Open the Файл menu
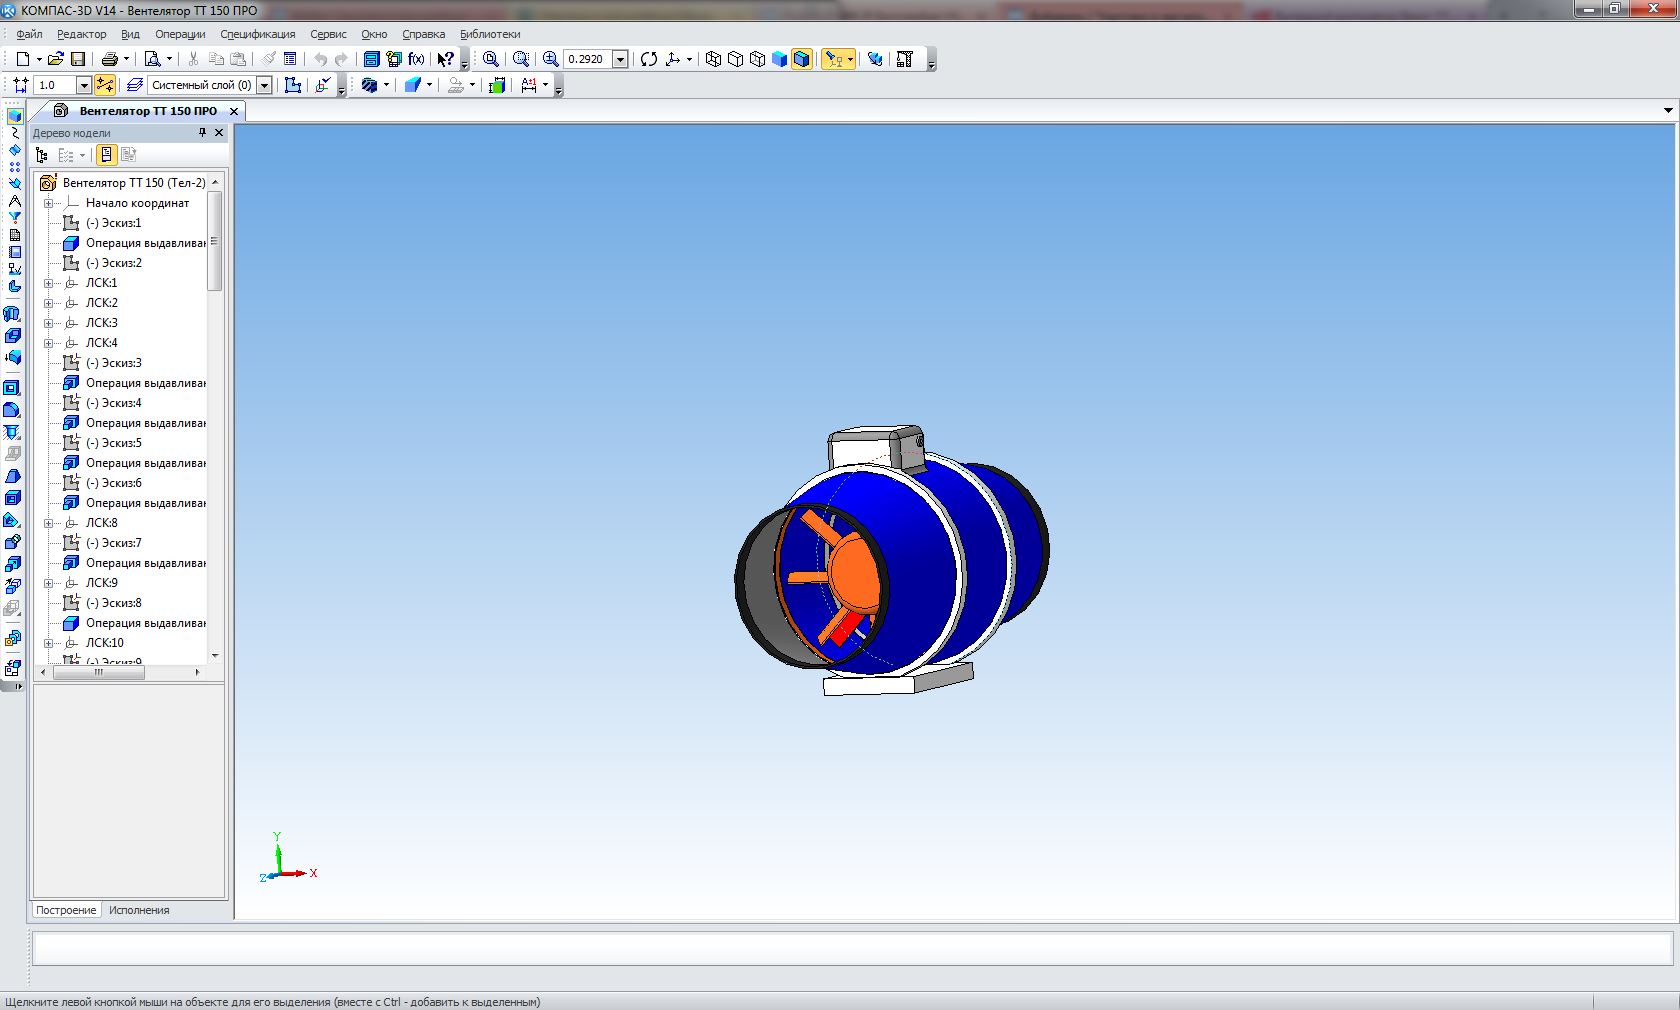1680x1010 pixels. [29, 34]
